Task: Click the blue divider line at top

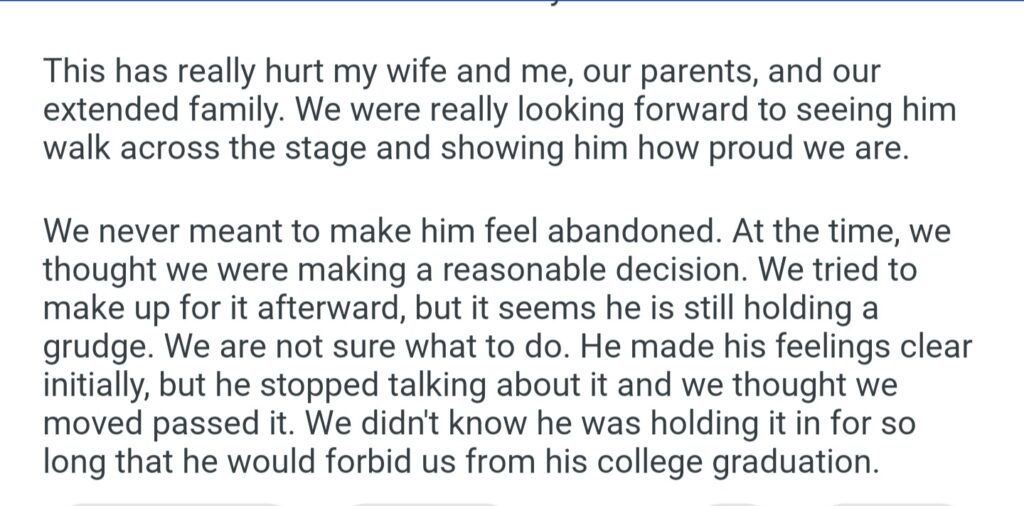Action: tap(512, 2)
